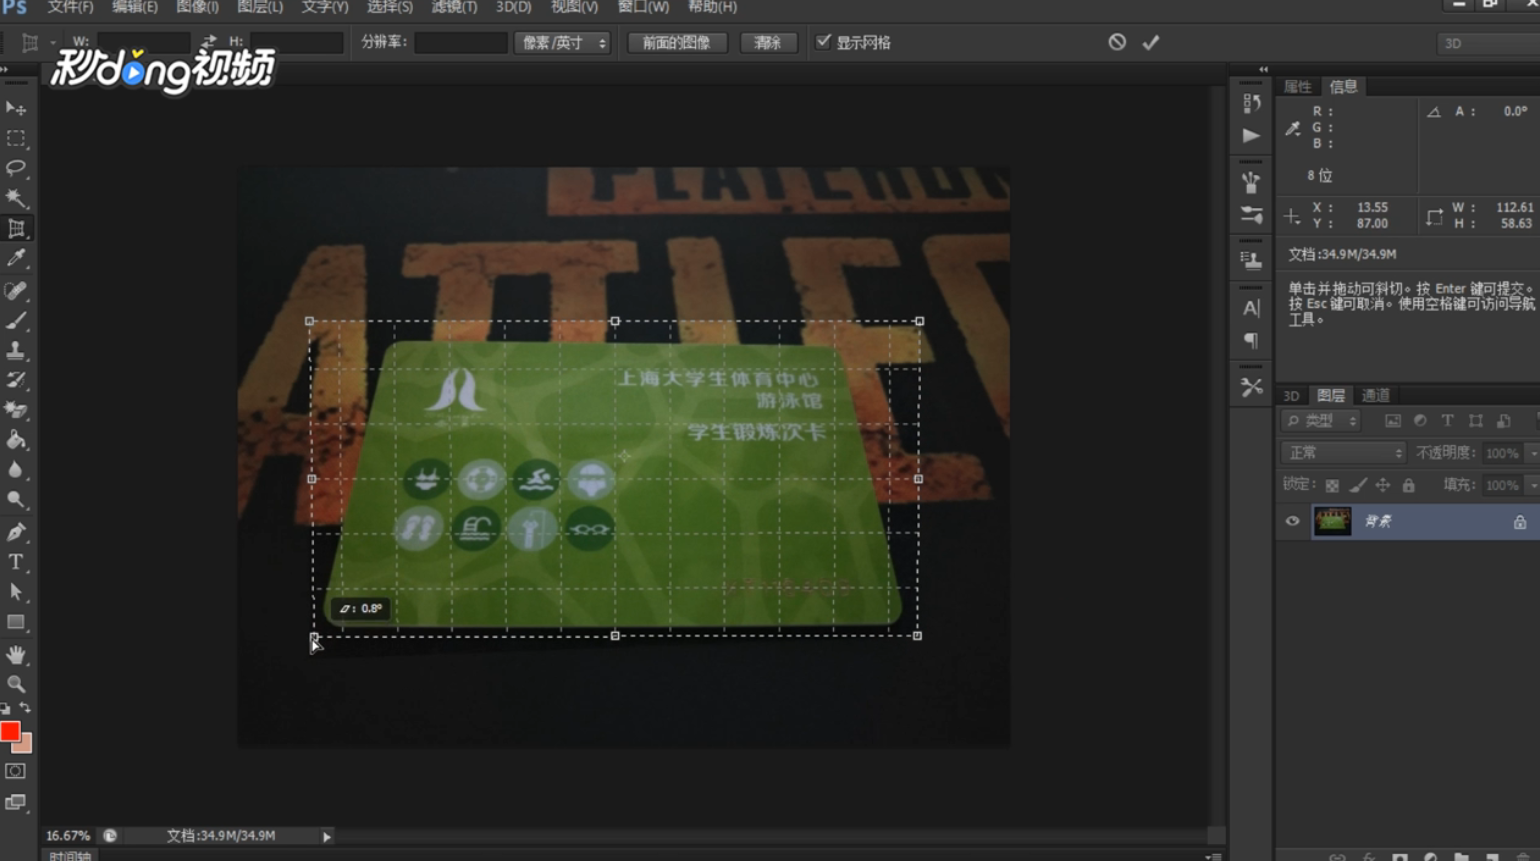The width and height of the screenshot is (1540, 861).
Task: Select the Lasso tool
Action: 16,168
